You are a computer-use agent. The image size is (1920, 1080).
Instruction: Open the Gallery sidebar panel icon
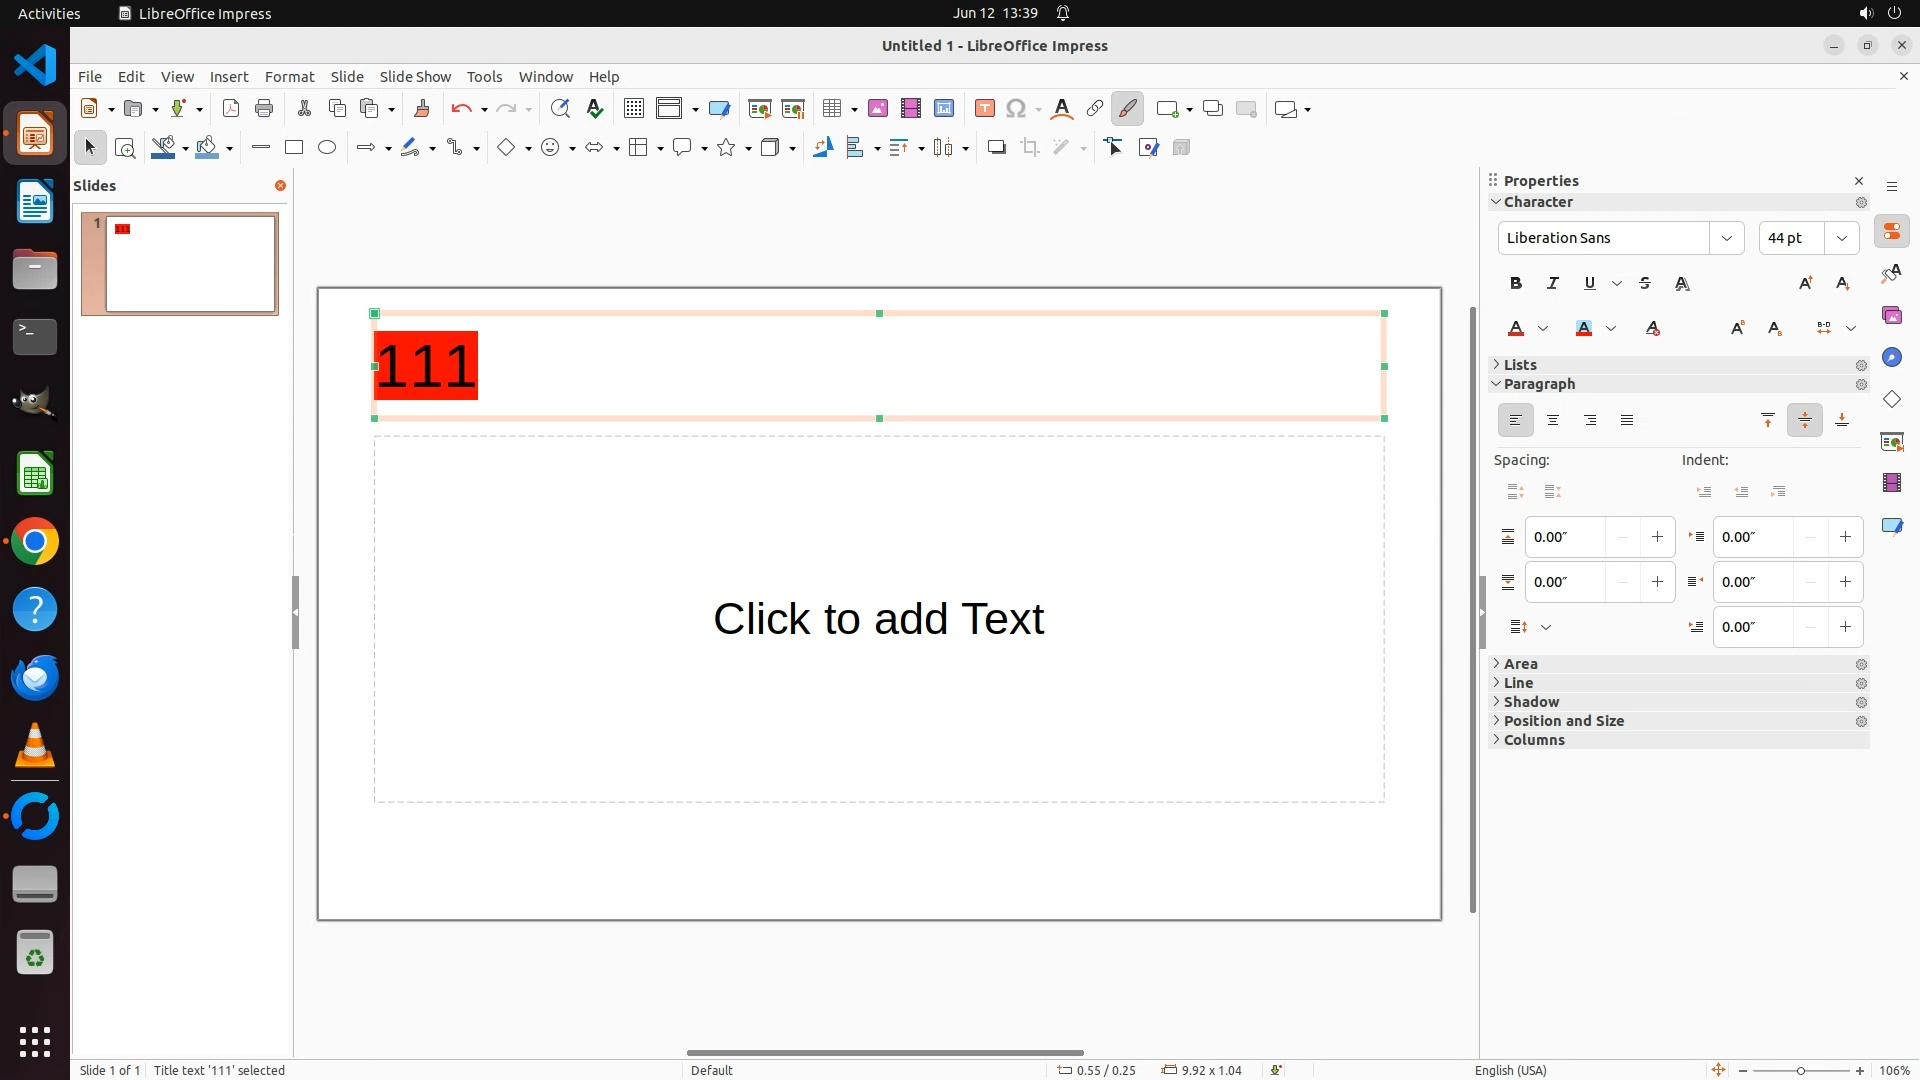pos(1892,316)
